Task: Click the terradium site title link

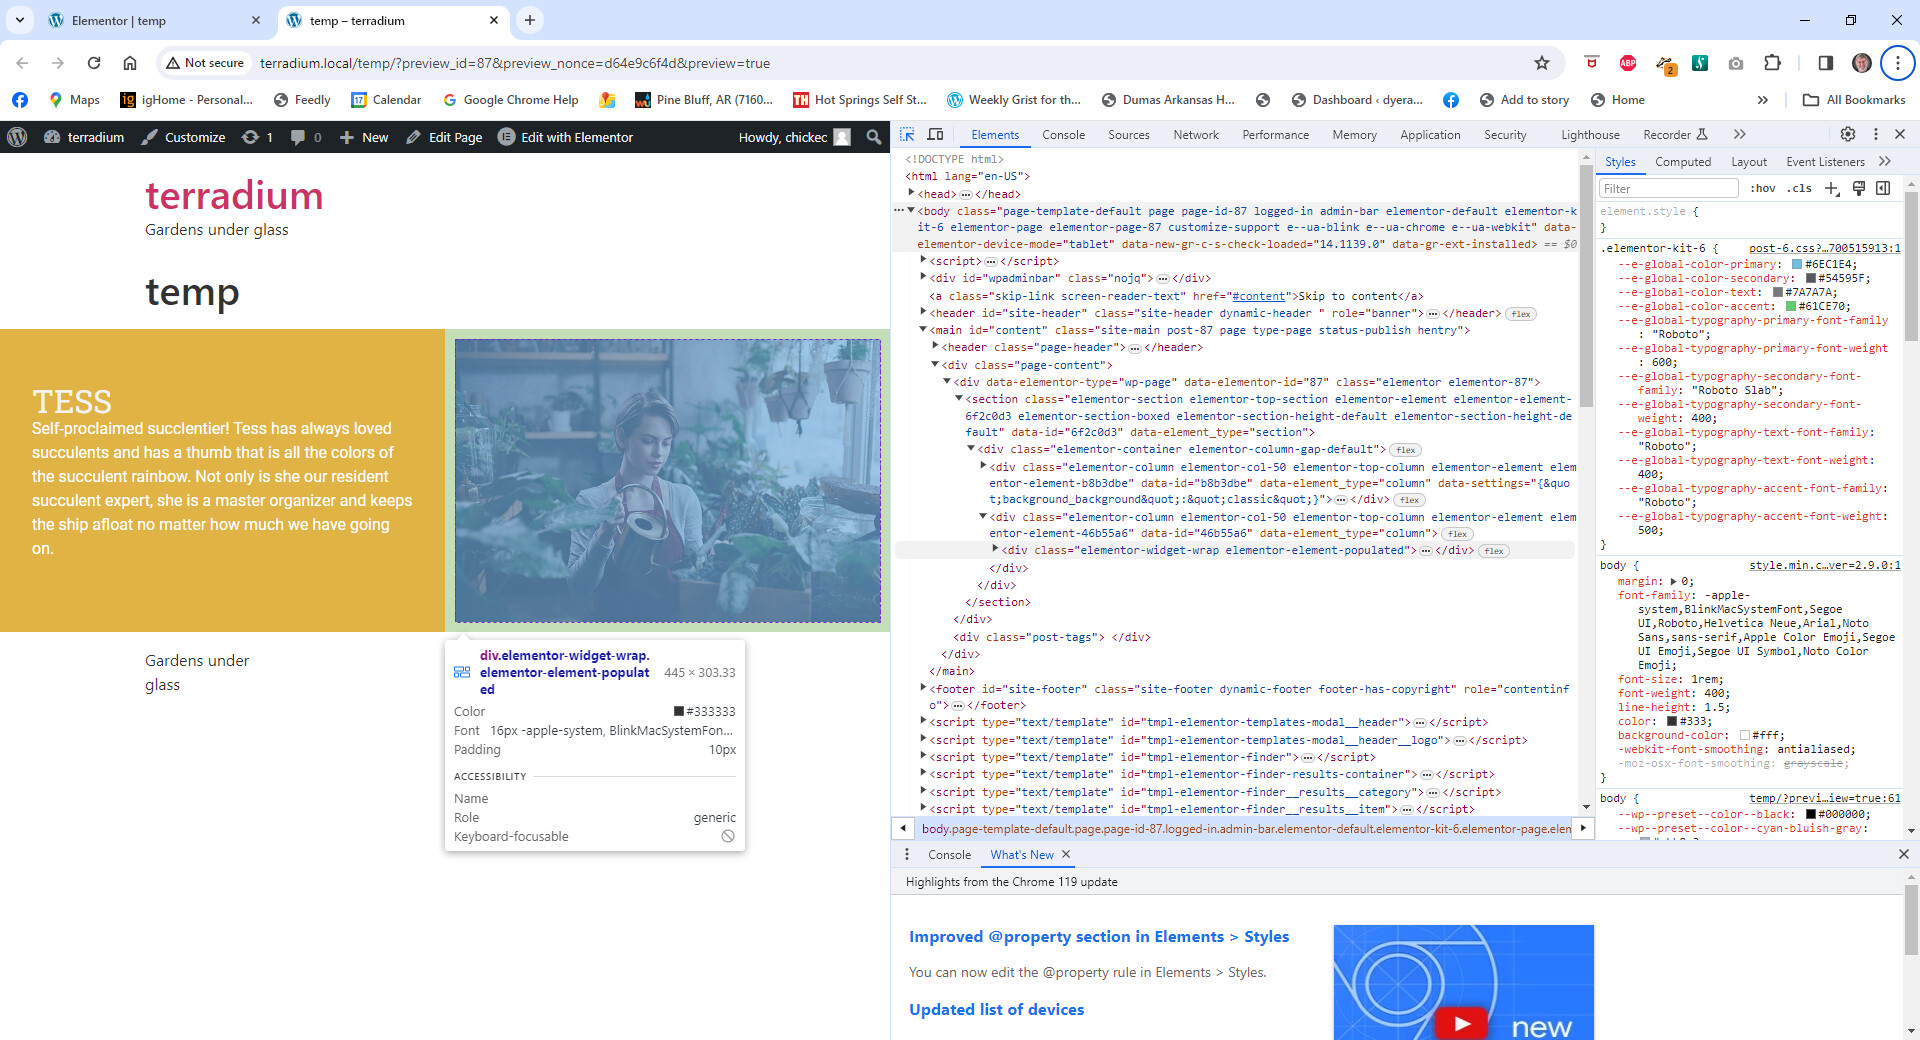Action: (234, 196)
